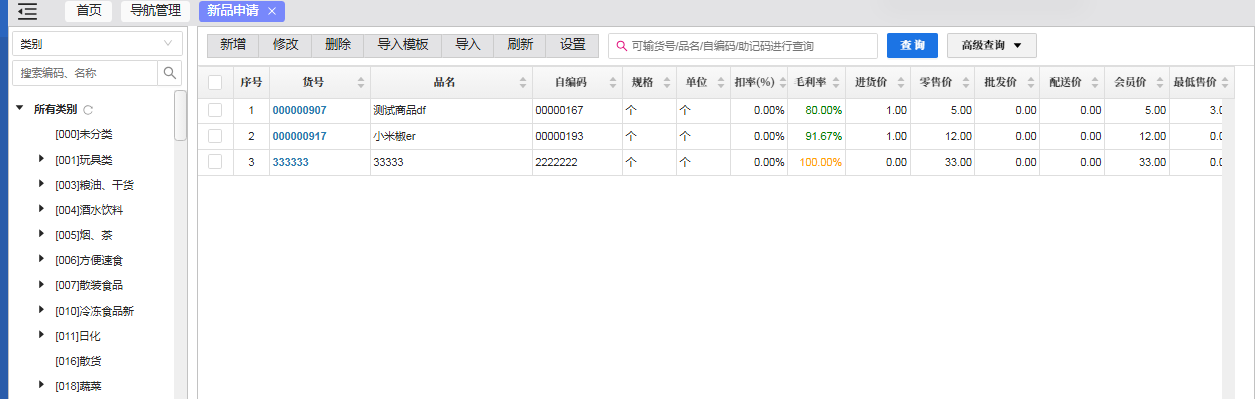Expand the [010]冷冻食品新 category
Screen dimensions: 1255x399
click(41, 310)
